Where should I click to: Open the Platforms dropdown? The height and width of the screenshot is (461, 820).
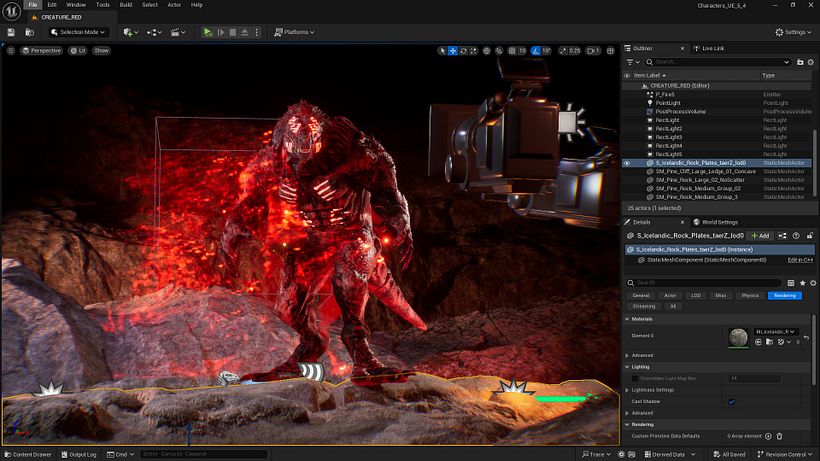pos(294,32)
